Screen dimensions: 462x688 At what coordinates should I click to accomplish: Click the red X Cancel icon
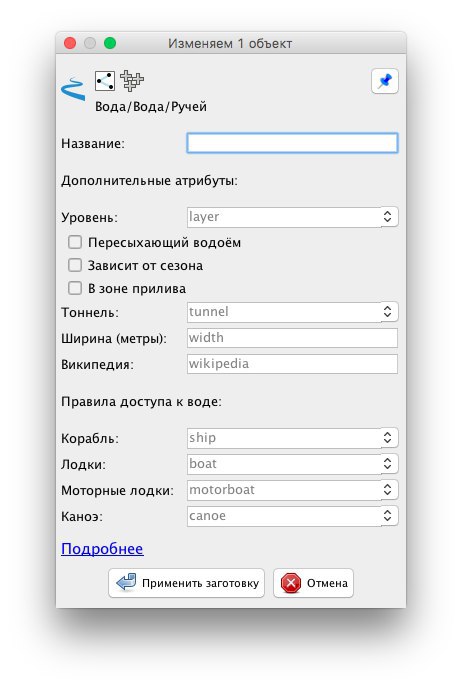pyautogui.click(x=291, y=583)
